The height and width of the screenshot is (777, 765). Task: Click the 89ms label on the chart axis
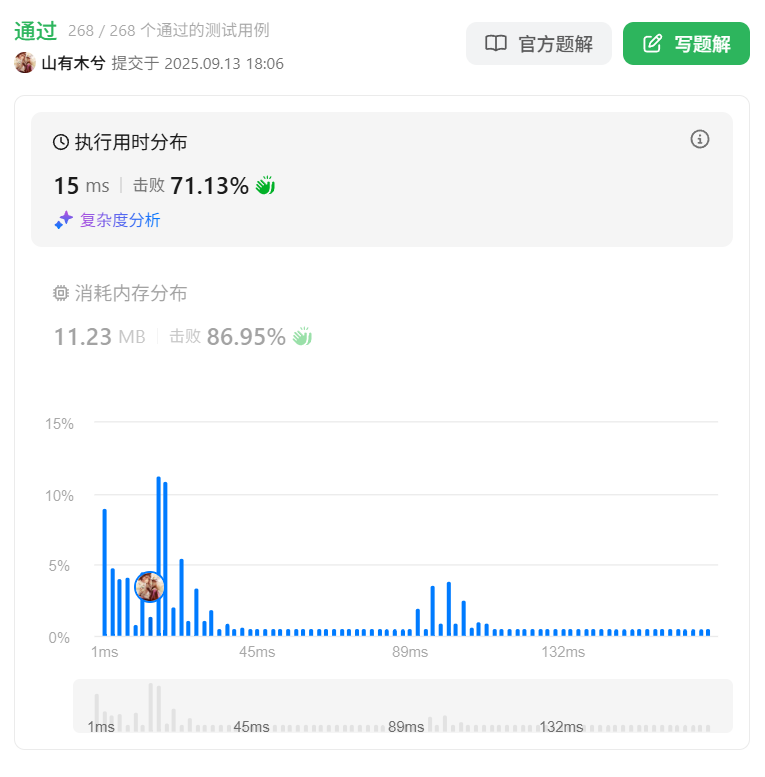(x=410, y=652)
